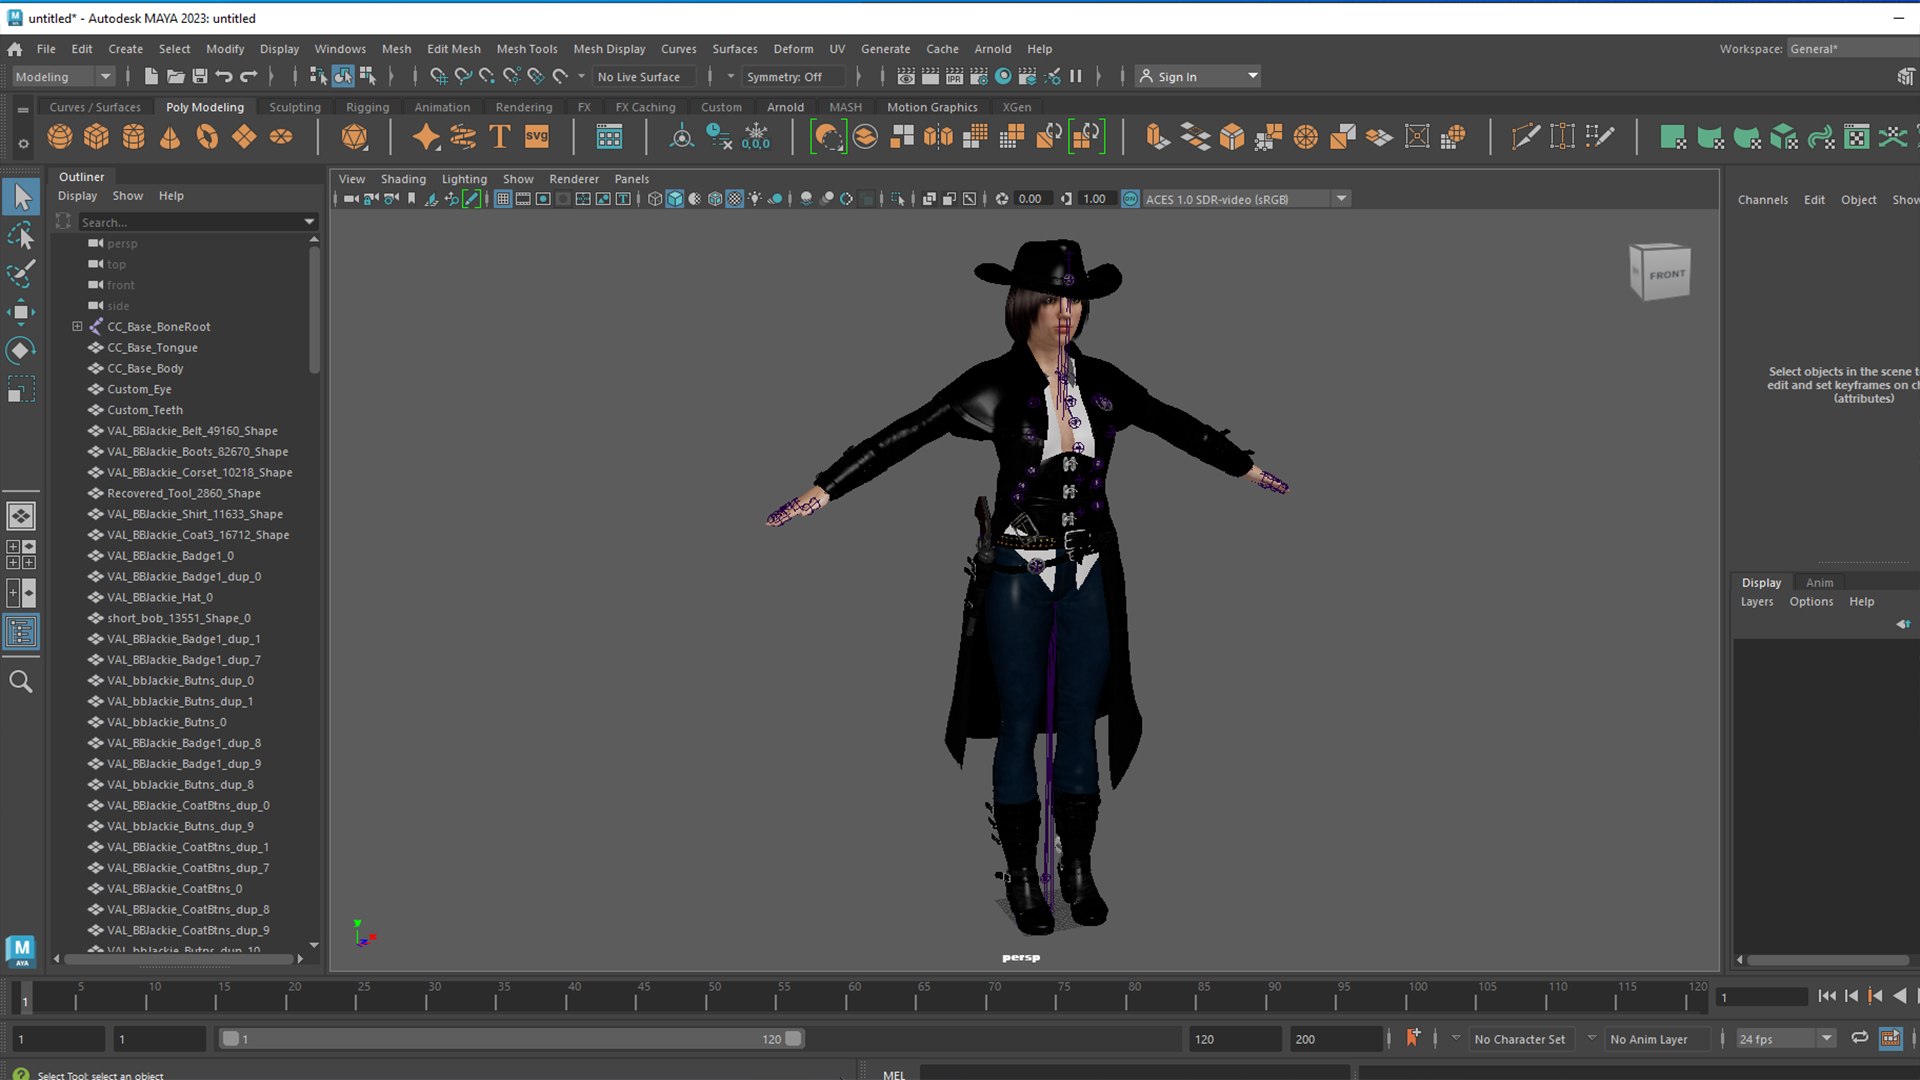Image resolution: width=1920 pixels, height=1080 pixels.
Task: Open Layers menu in layer editor
Action: (1756, 601)
